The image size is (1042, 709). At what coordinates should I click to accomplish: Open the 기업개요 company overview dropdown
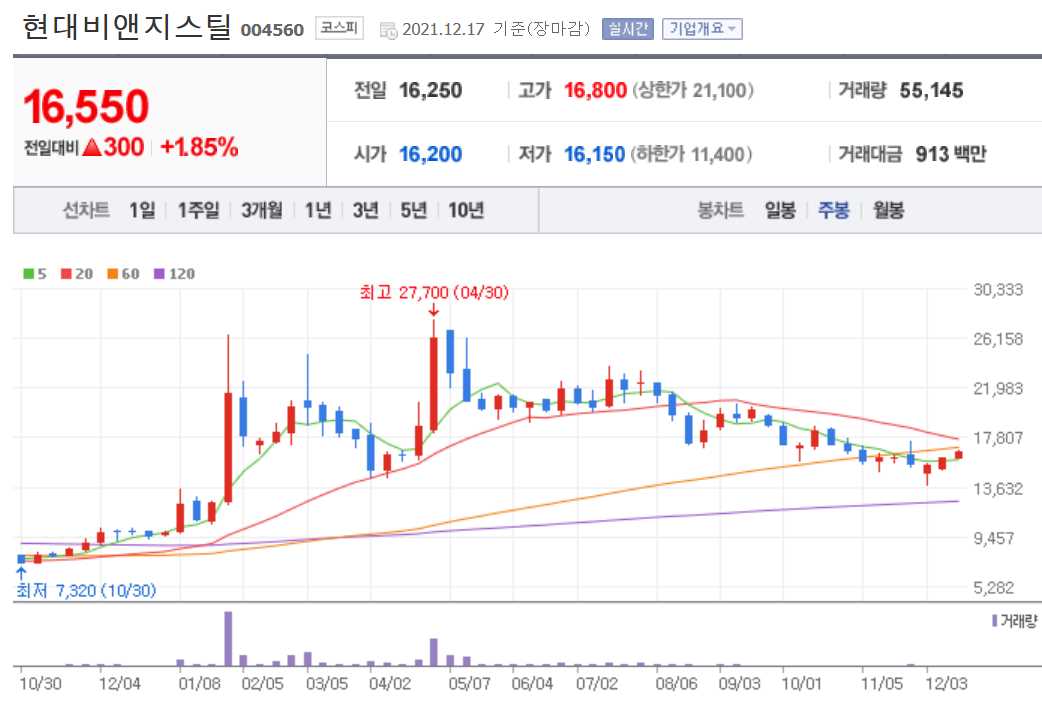coord(704,27)
